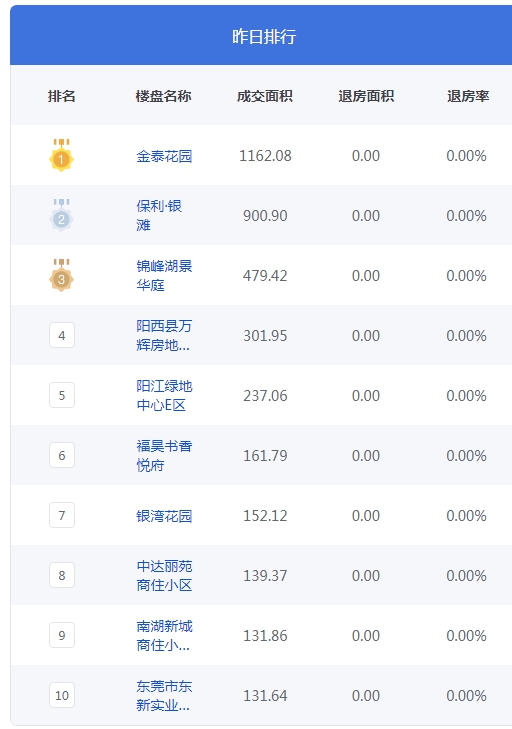Screen dimensions: 512x729
Task: Click the rank 9 number badge
Action: 62,635
